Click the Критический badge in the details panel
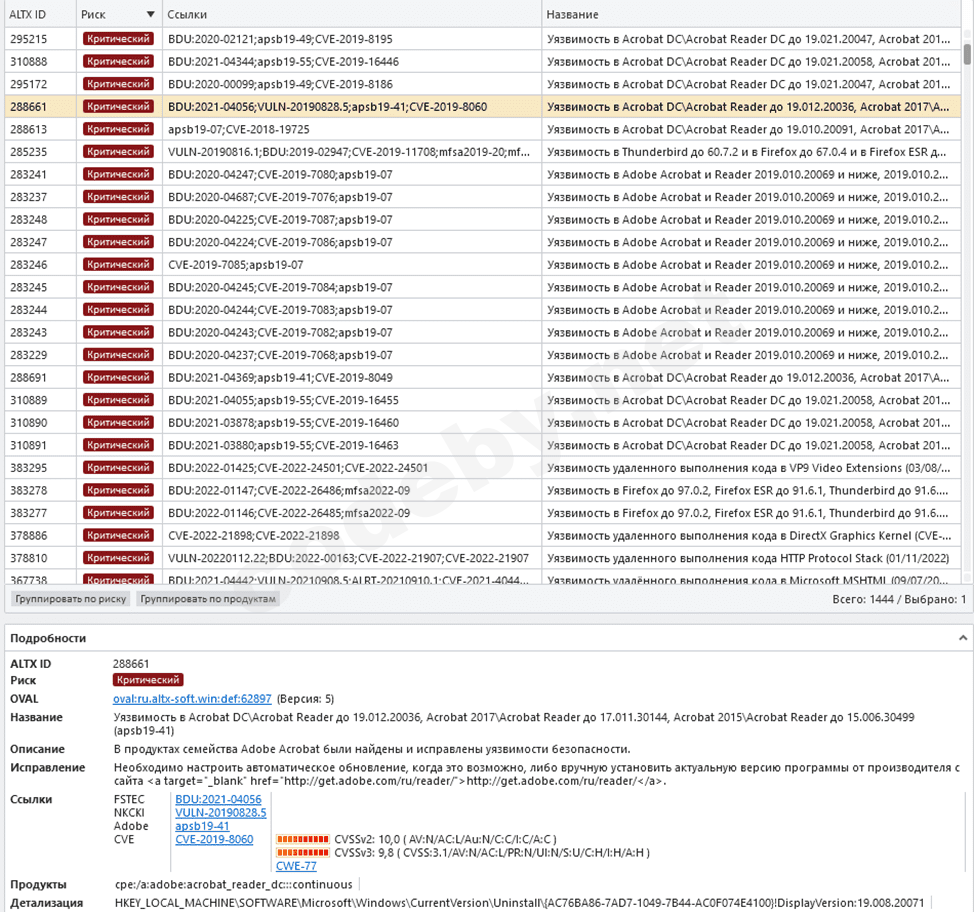 click(x=148, y=680)
